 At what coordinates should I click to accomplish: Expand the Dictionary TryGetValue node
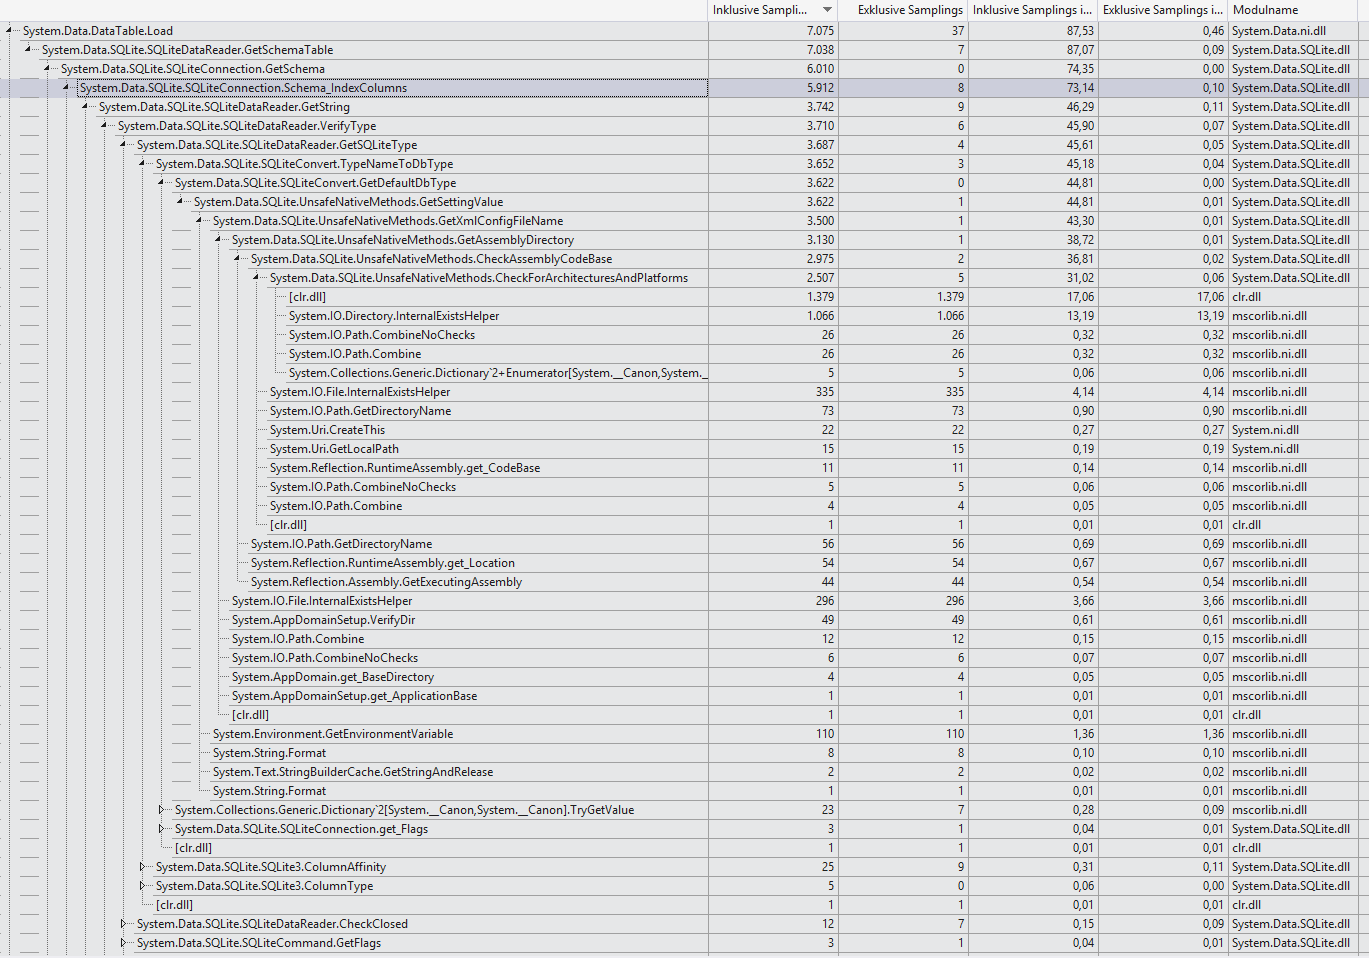(x=161, y=810)
